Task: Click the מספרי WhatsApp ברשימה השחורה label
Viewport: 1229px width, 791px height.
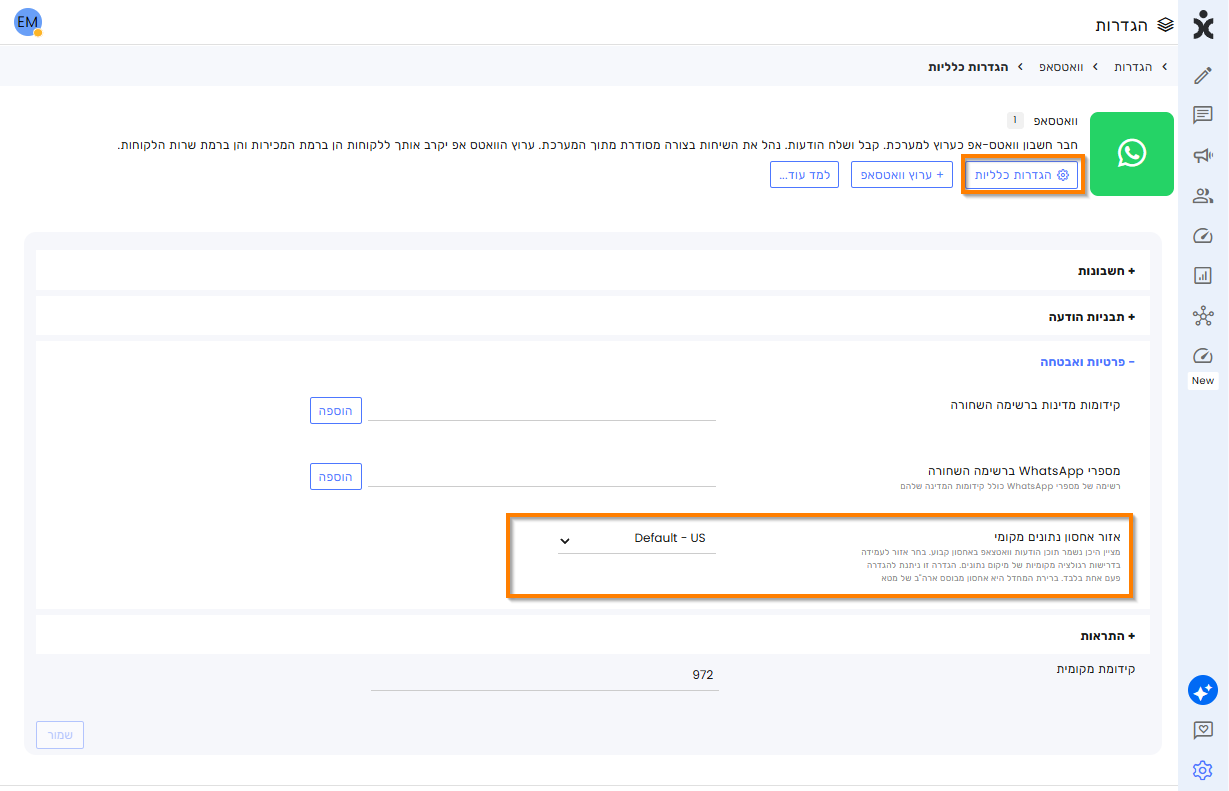Action: (x=1024, y=470)
